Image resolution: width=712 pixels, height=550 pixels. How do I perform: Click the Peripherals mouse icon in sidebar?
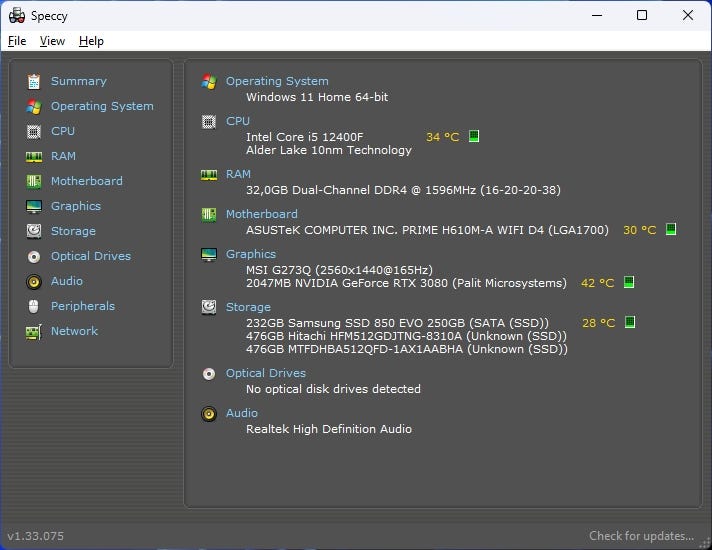point(34,307)
